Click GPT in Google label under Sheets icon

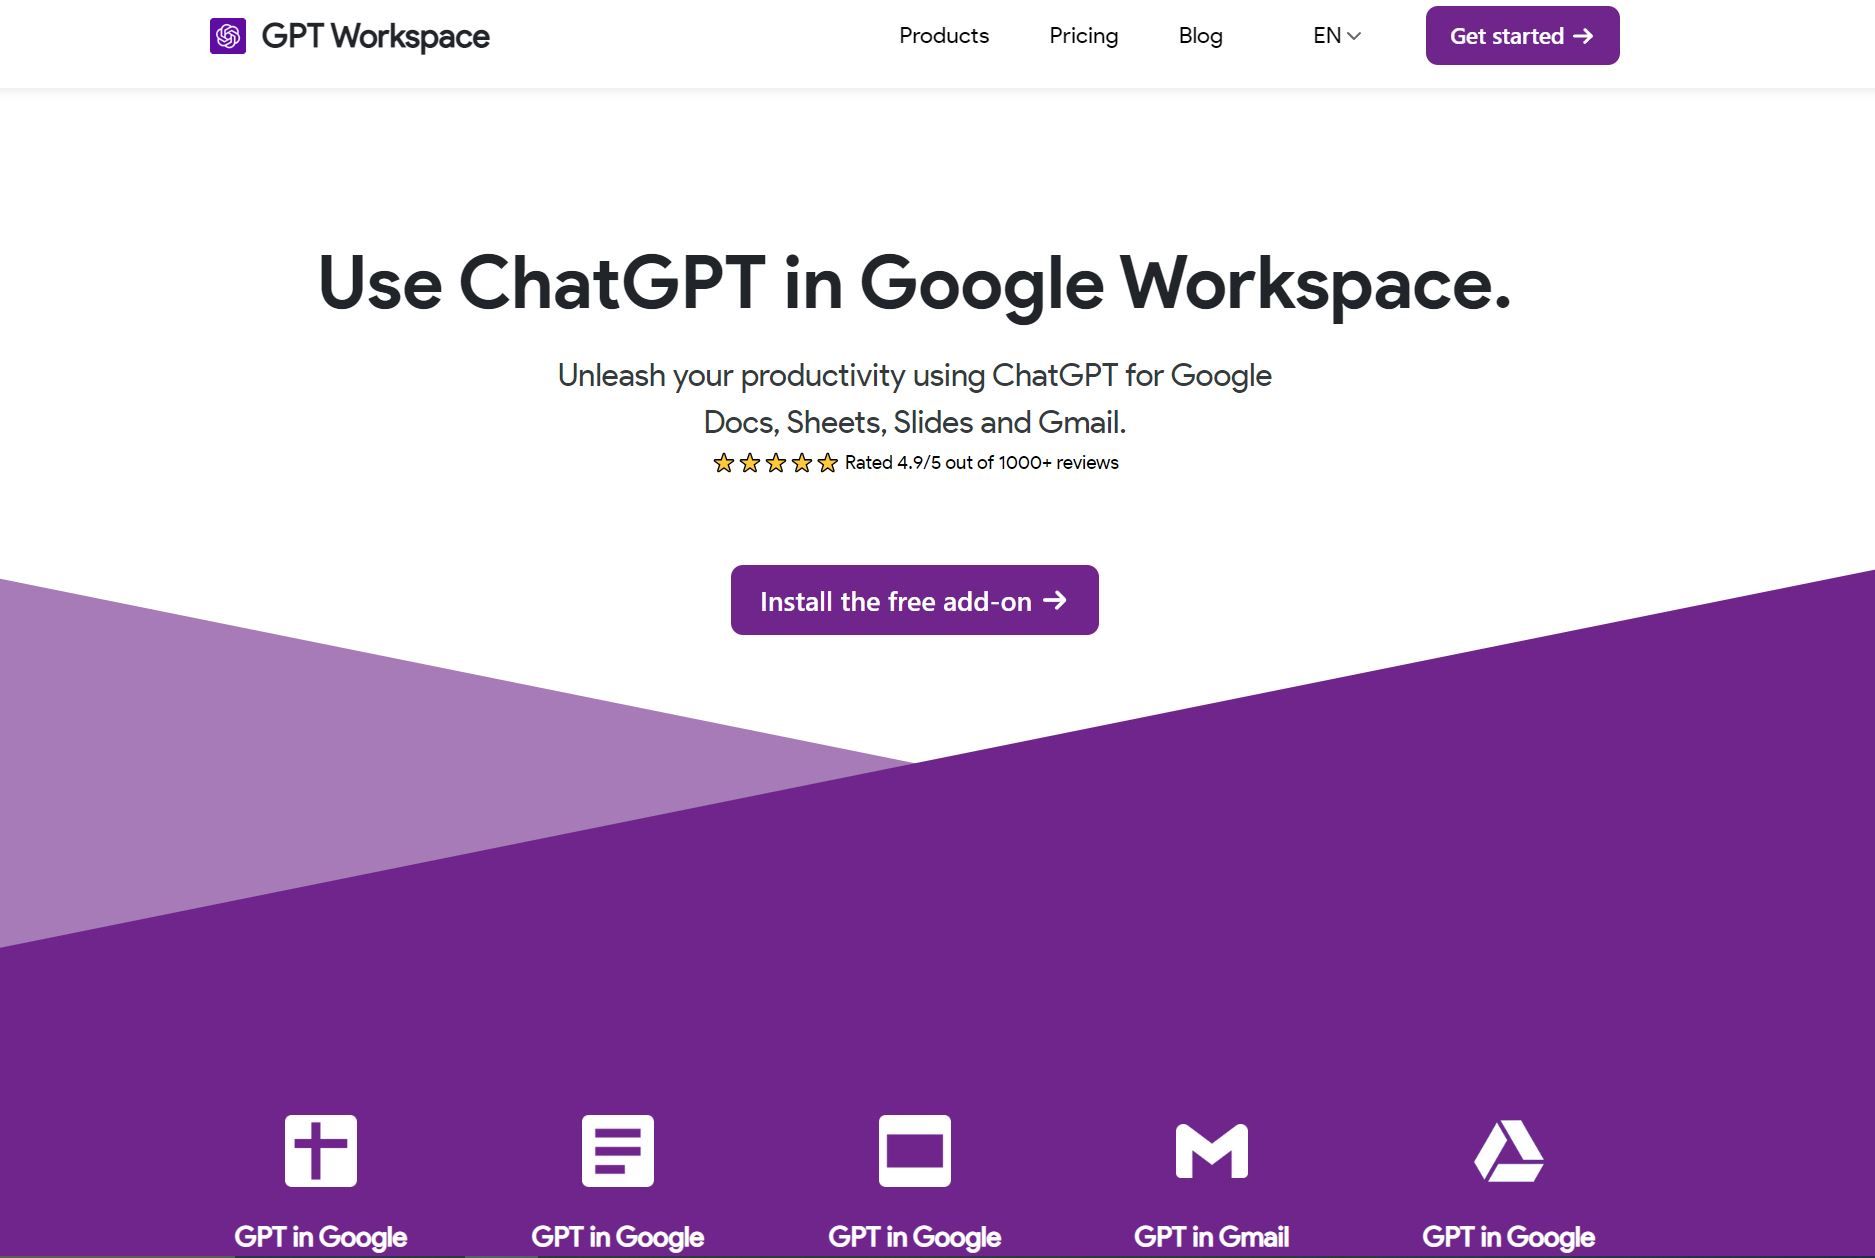point(321,1237)
